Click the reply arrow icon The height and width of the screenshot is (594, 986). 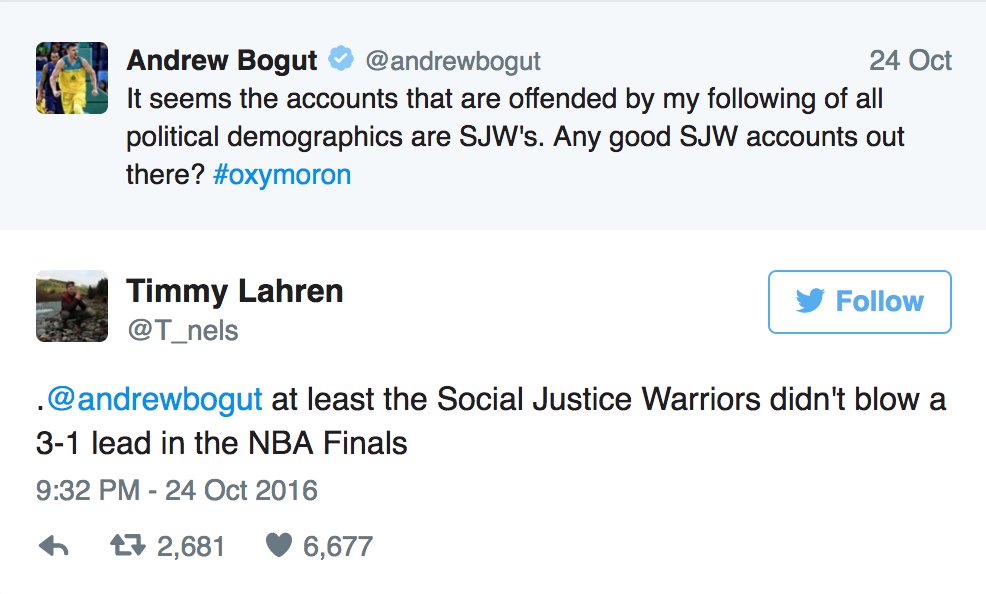coord(52,547)
